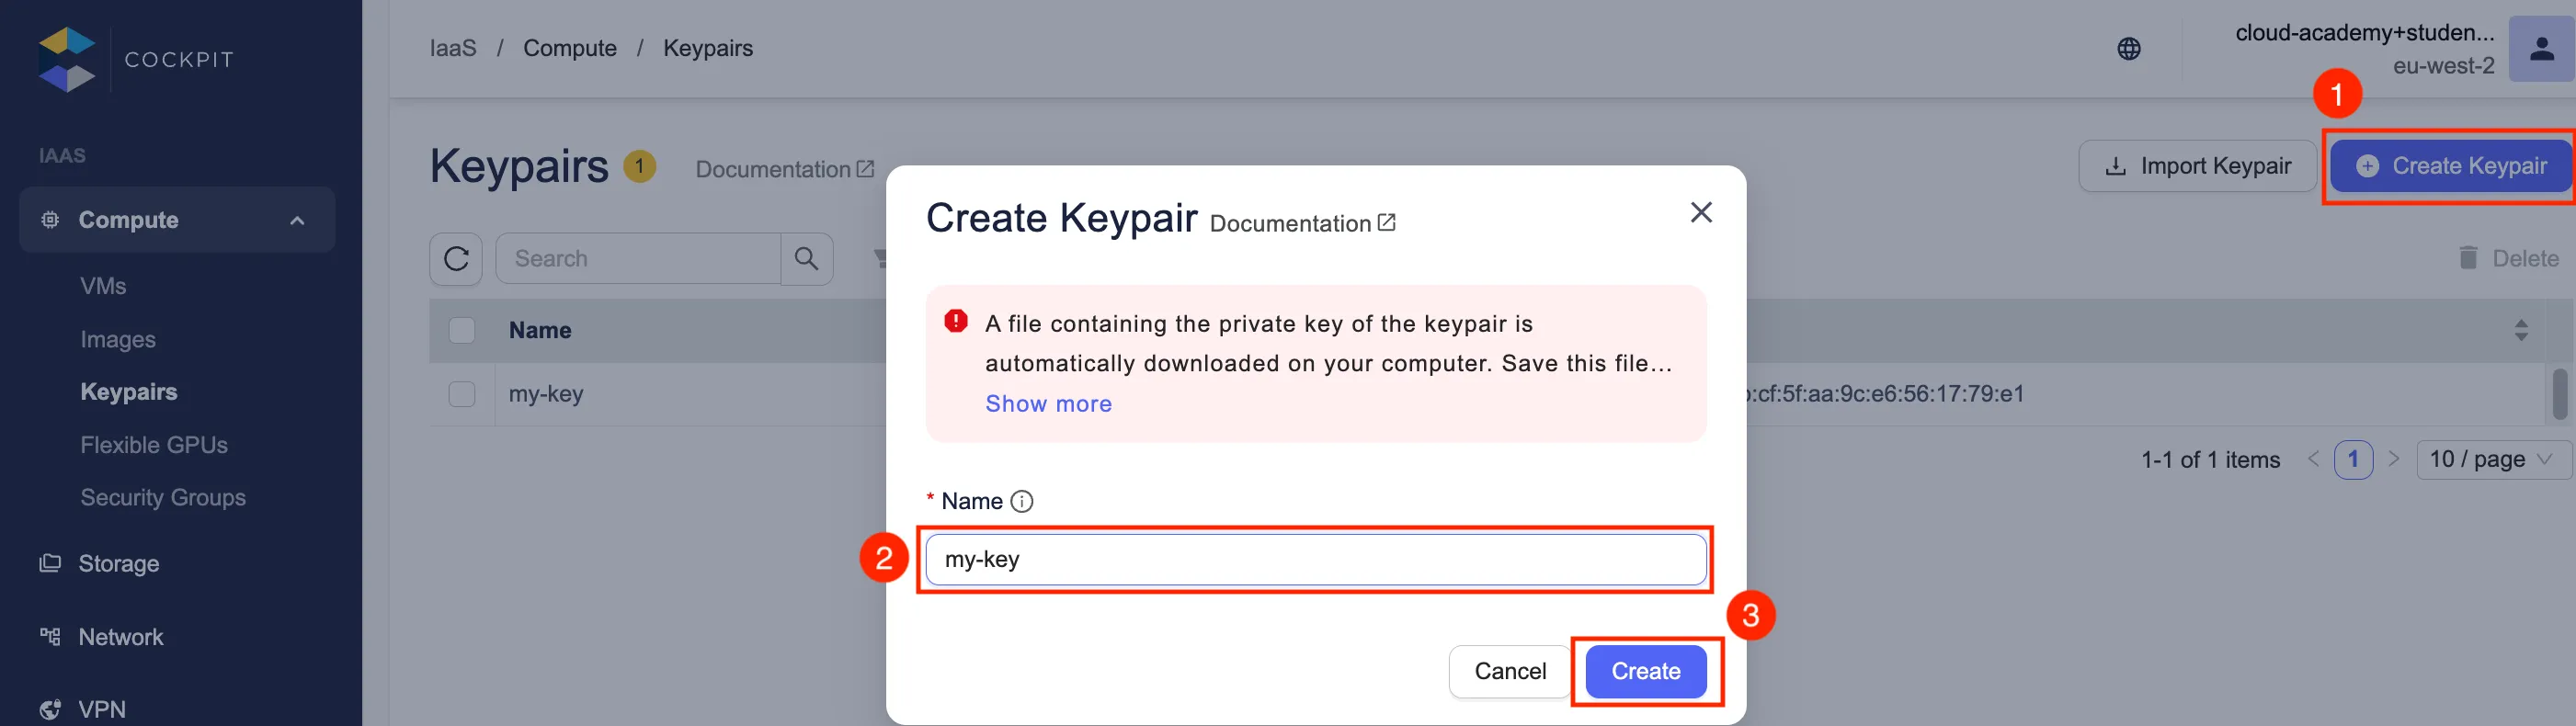Close the Create Keypair dialog
Screen dimensions: 2576x726
click(1700, 213)
